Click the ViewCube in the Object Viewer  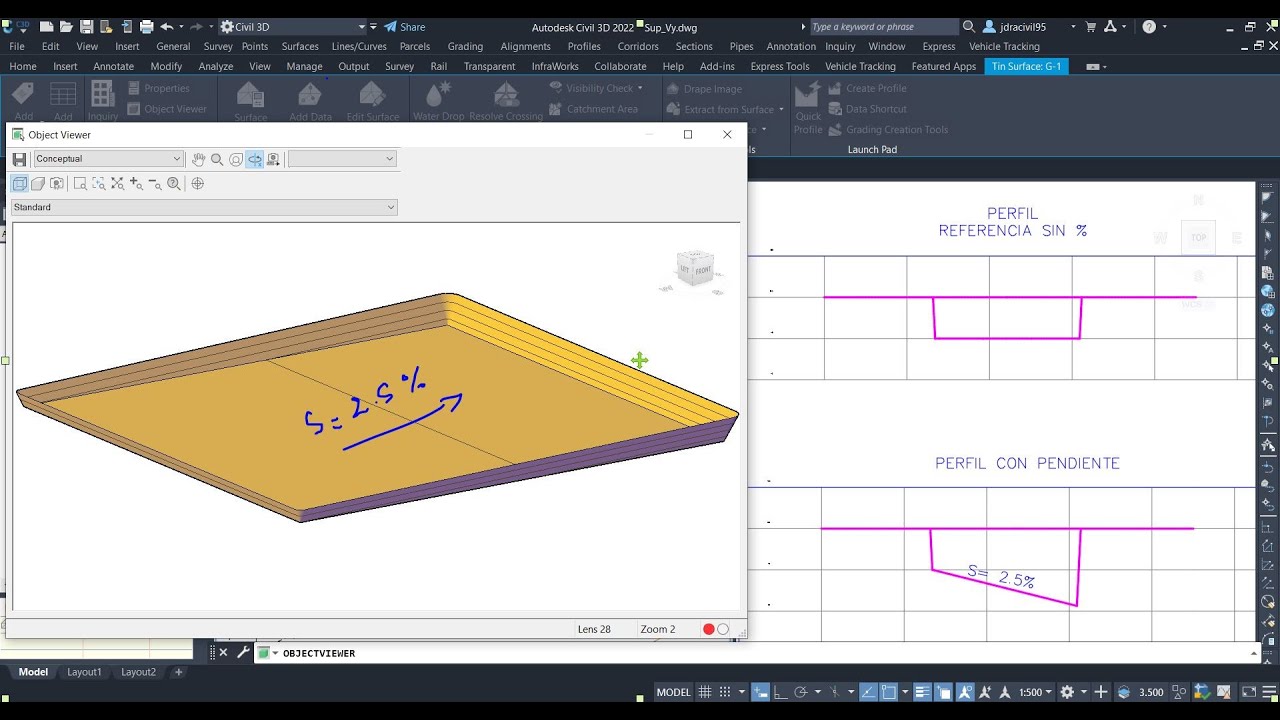(x=695, y=270)
